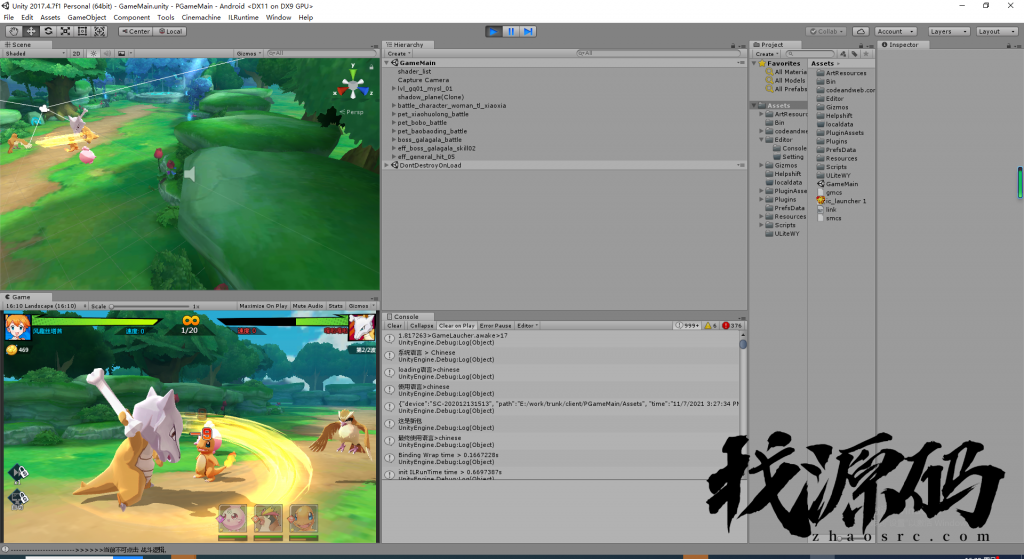Image resolution: width=1024 pixels, height=559 pixels.
Task: Click the Step frame button
Action: (528, 31)
